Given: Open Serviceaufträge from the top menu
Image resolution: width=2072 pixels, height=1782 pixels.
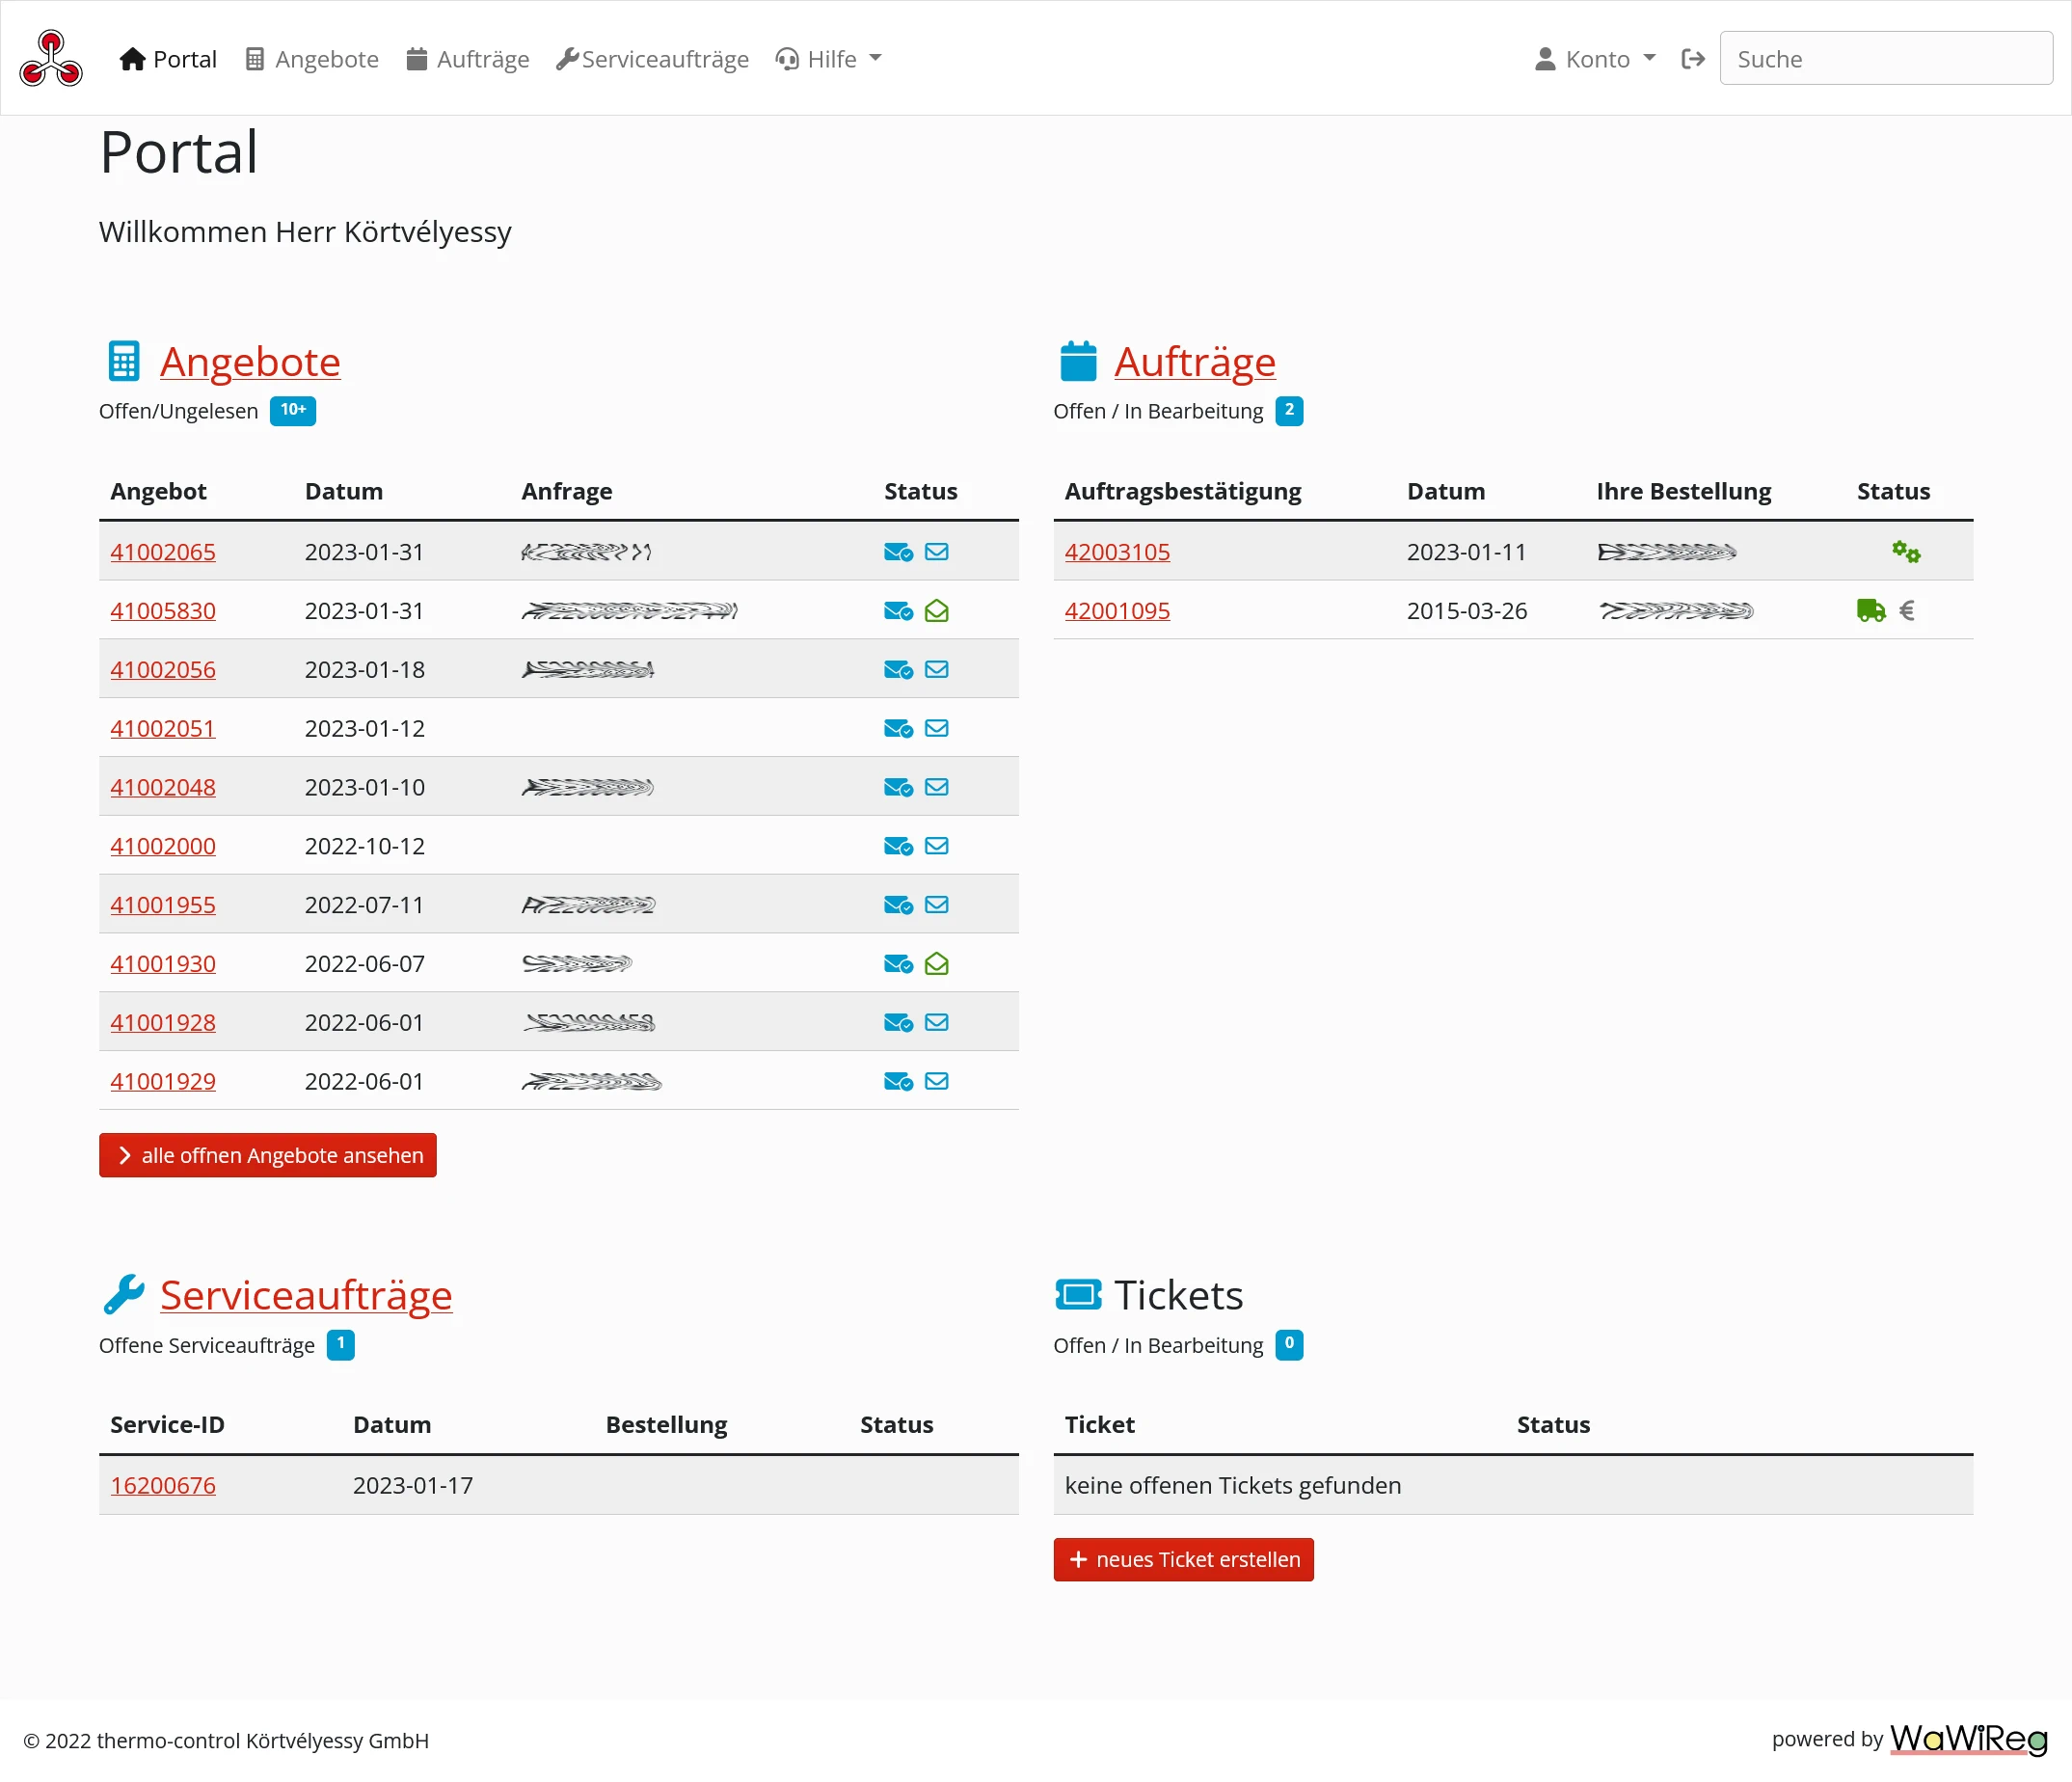Looking at the screenshot, I should point(652,59).
